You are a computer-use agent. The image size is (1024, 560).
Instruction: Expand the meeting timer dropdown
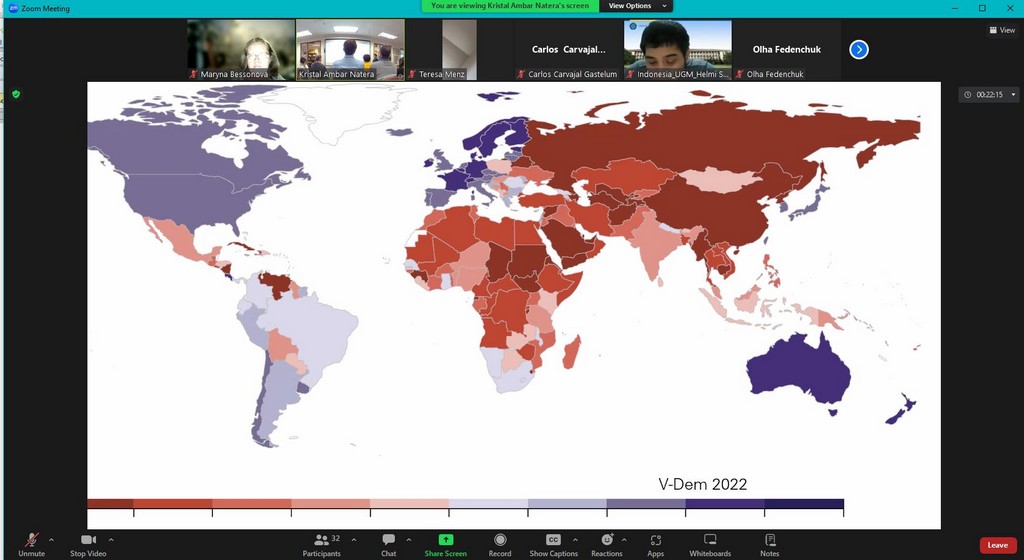click(1013, 95)
